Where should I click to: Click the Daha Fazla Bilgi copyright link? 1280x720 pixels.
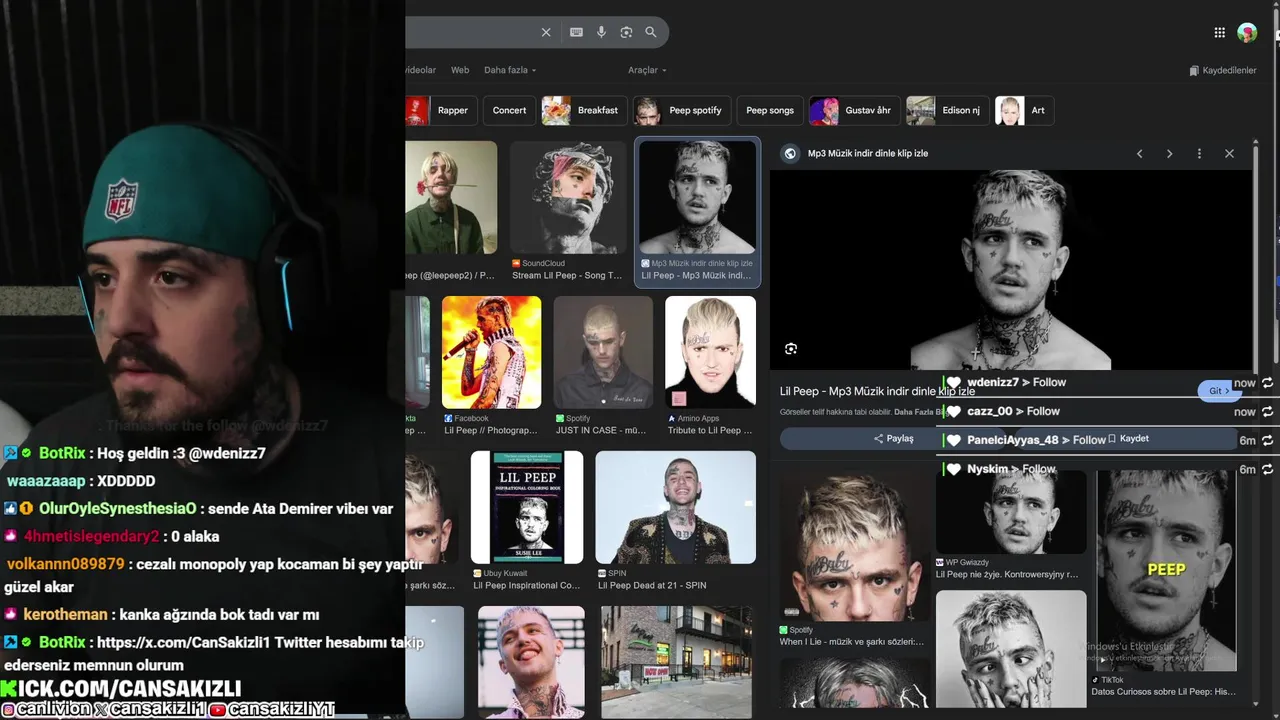pos(919,412)
